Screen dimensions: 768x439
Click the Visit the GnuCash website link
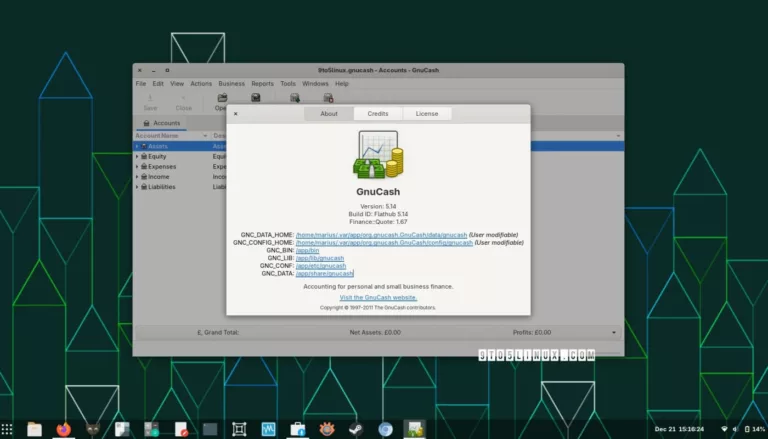point(378,297)
